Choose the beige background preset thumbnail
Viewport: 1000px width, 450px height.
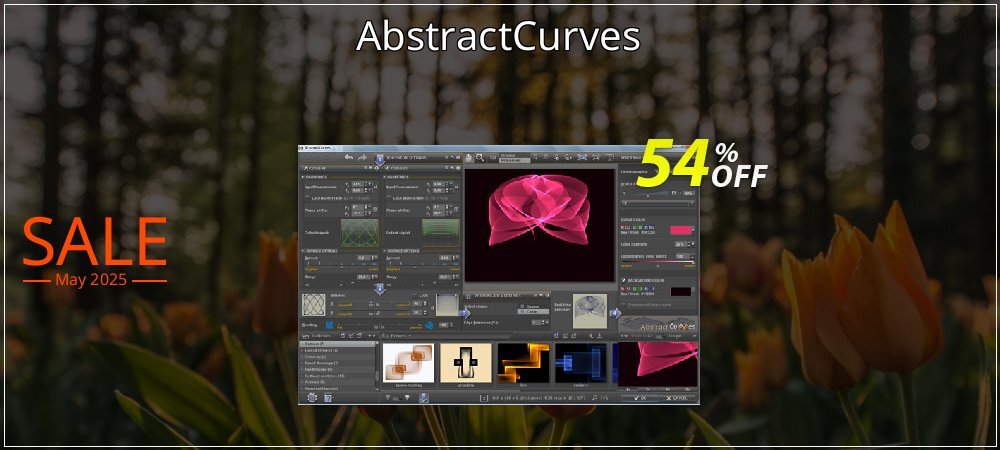pyautogui.click(x=466, y=363)
